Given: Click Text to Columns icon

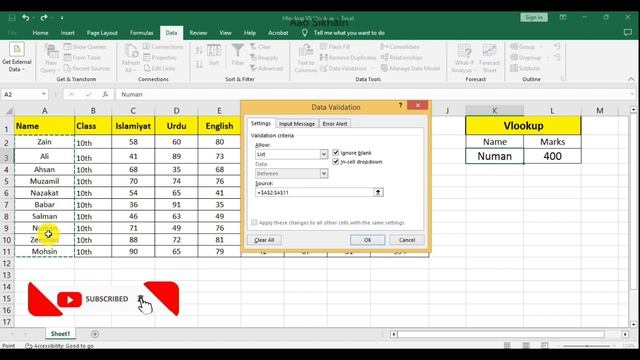Looking at the screenshot, I should point(306,58).
